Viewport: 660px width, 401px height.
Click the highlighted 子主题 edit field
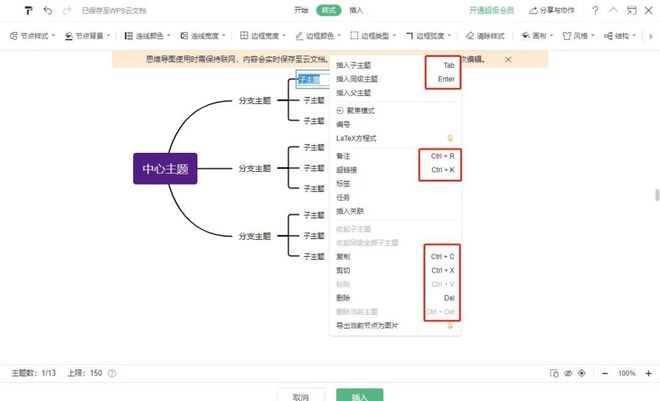(x=312, y=79)
